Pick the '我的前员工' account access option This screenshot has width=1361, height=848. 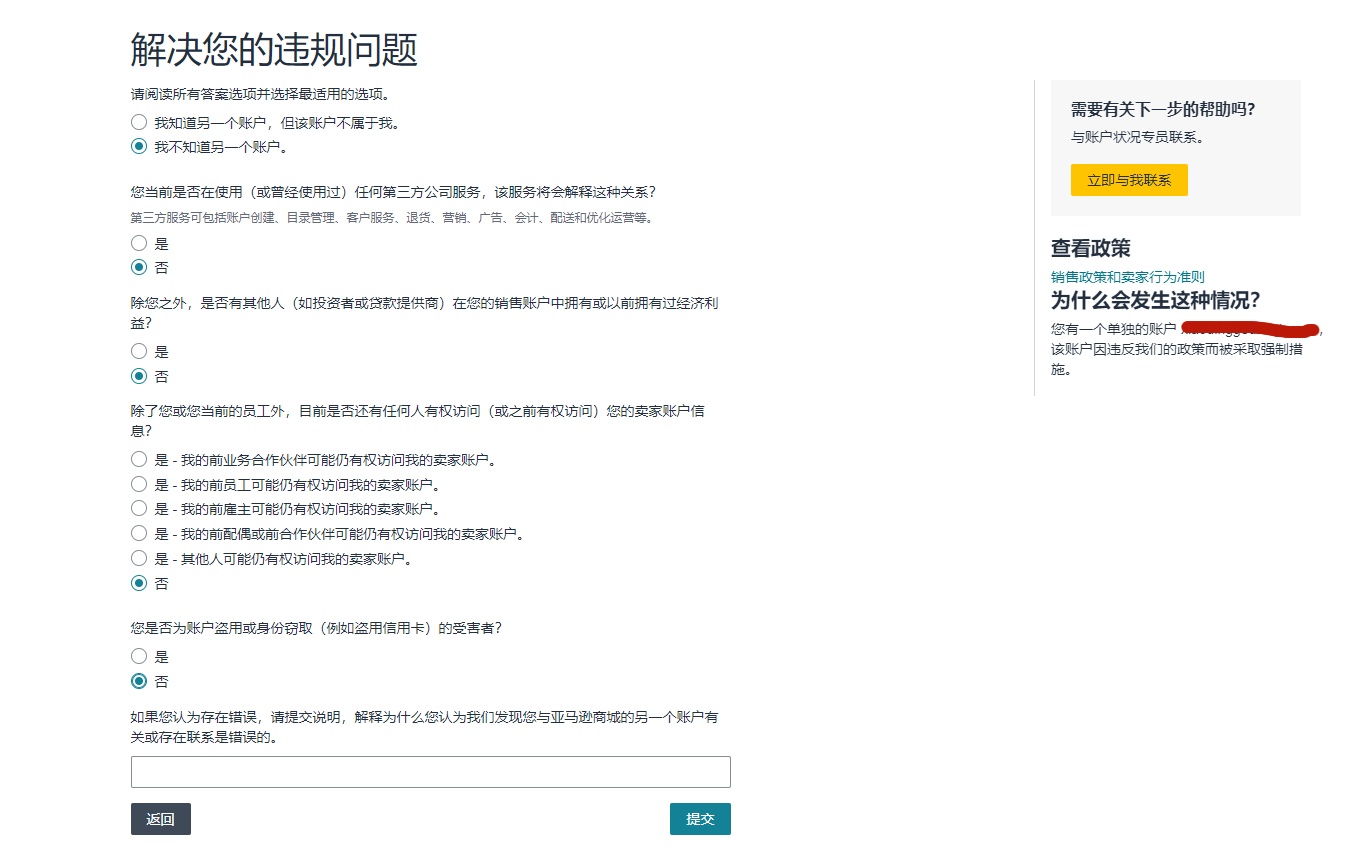click(x=139, y=484)
